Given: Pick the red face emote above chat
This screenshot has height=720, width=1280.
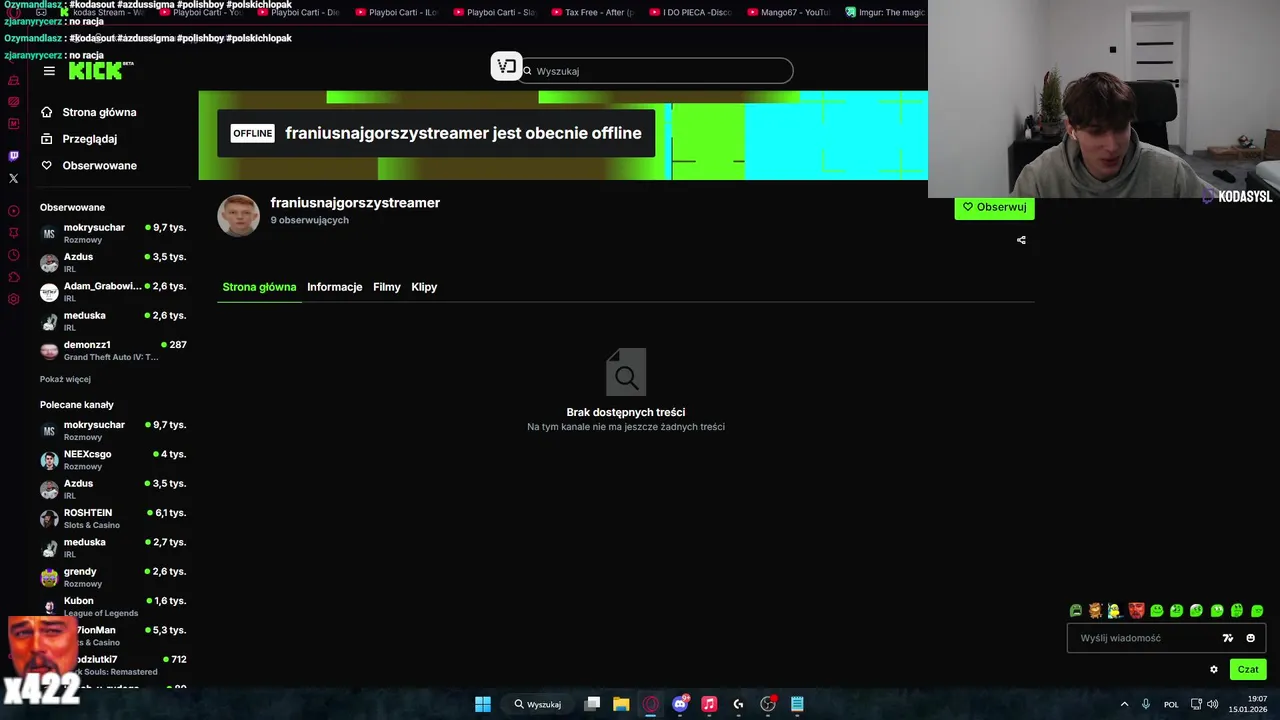Looking at the screenshot, I should click(1136, 611).
